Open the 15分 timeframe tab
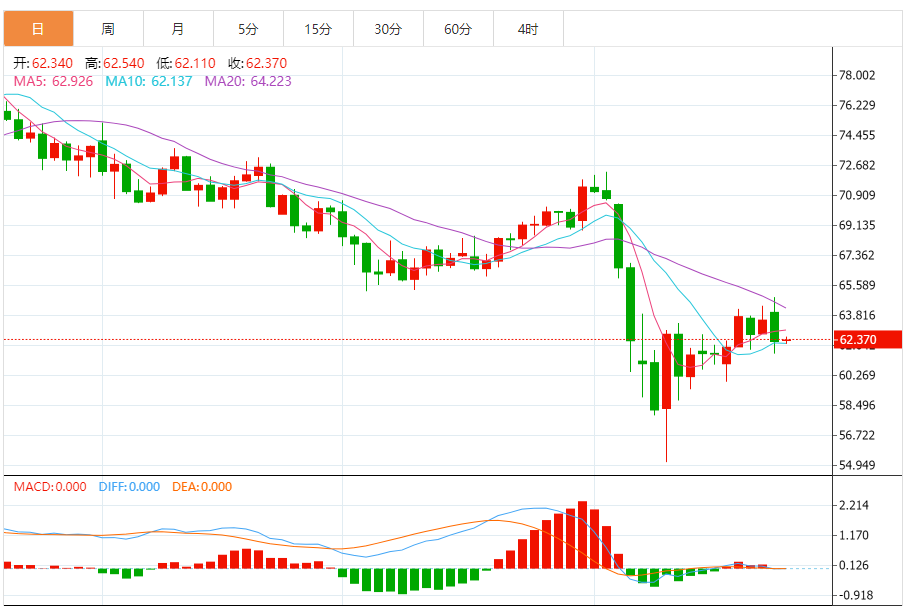Viewport: 908px width, 606px height. (318, 28)
